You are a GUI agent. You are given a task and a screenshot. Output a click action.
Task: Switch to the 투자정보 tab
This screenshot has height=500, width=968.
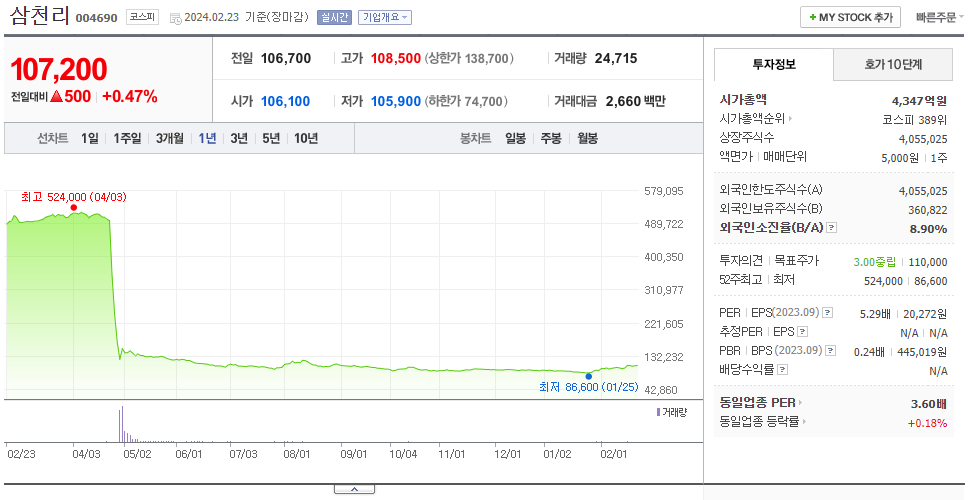(x=774, y=64)
